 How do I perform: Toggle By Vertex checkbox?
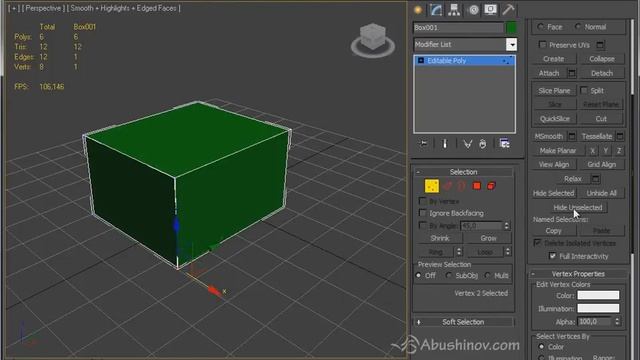[422, 201]
